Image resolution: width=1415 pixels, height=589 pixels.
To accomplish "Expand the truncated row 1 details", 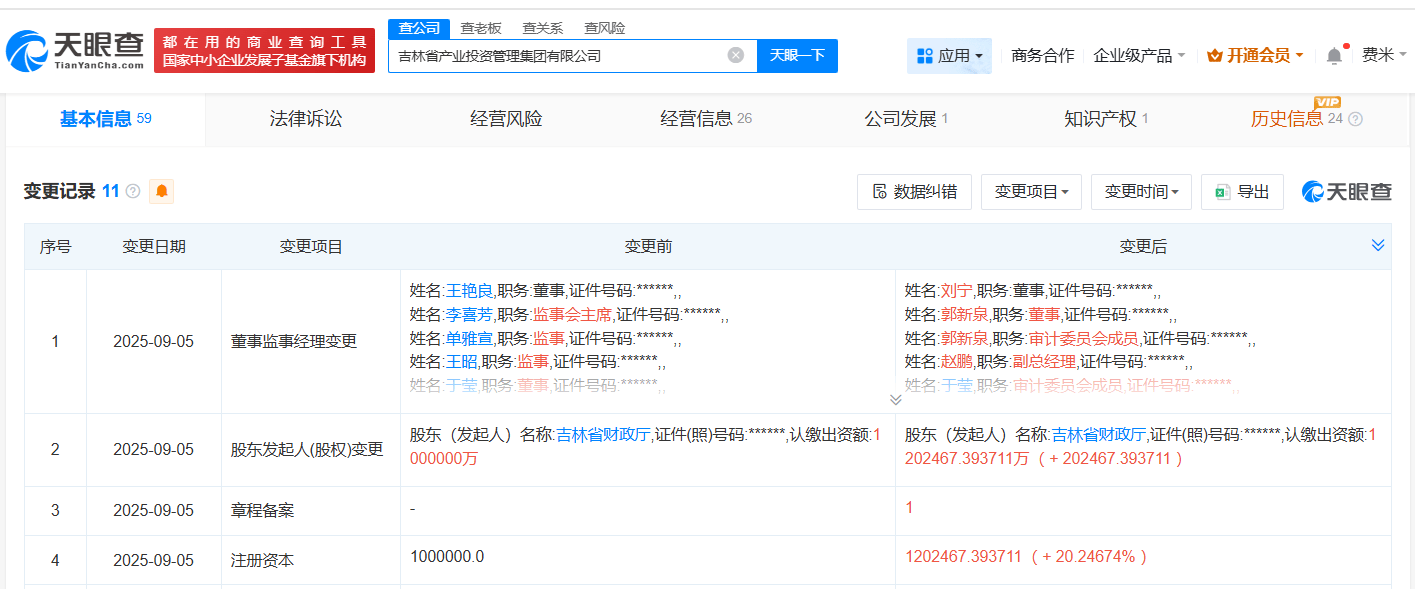I will click(895, 399).
